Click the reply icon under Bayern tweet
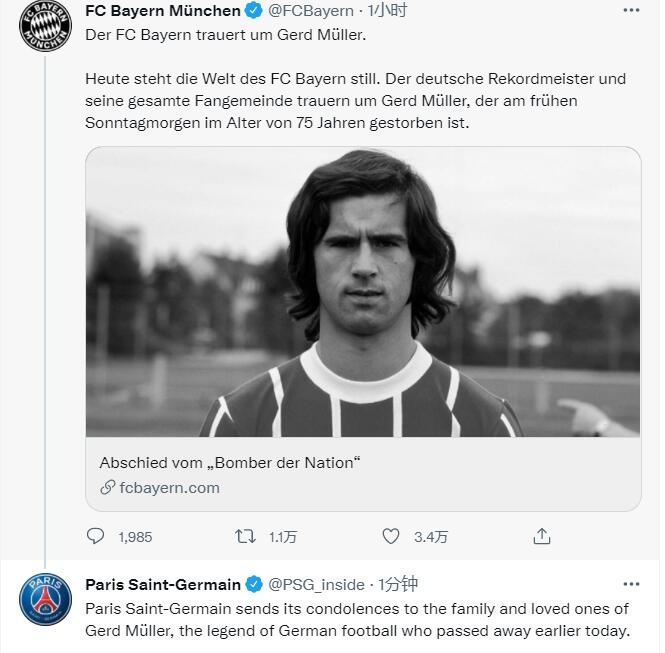This screenshot has width=665, height=653. point(95,536)
